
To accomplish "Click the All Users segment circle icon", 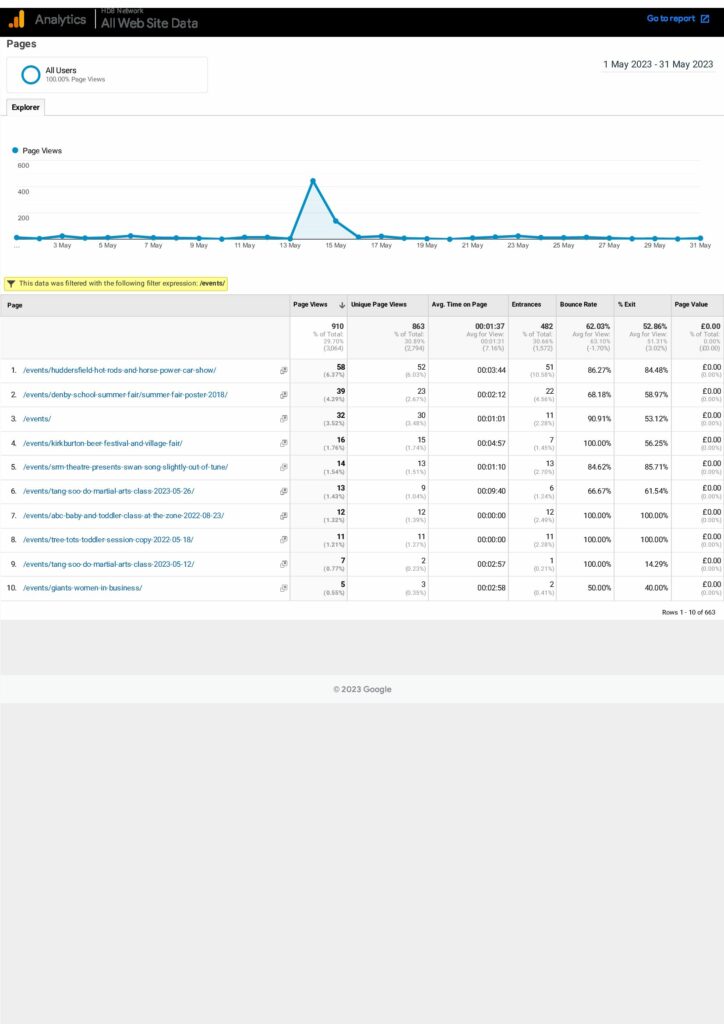I will (x=31, y=74).
